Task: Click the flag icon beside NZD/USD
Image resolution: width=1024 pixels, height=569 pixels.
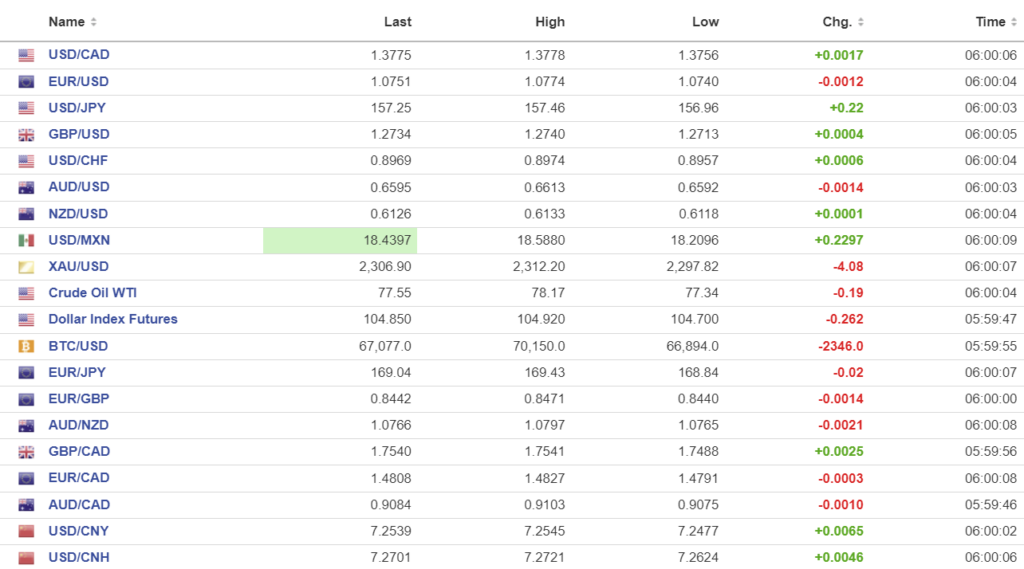Action: [x=26, y=214]
